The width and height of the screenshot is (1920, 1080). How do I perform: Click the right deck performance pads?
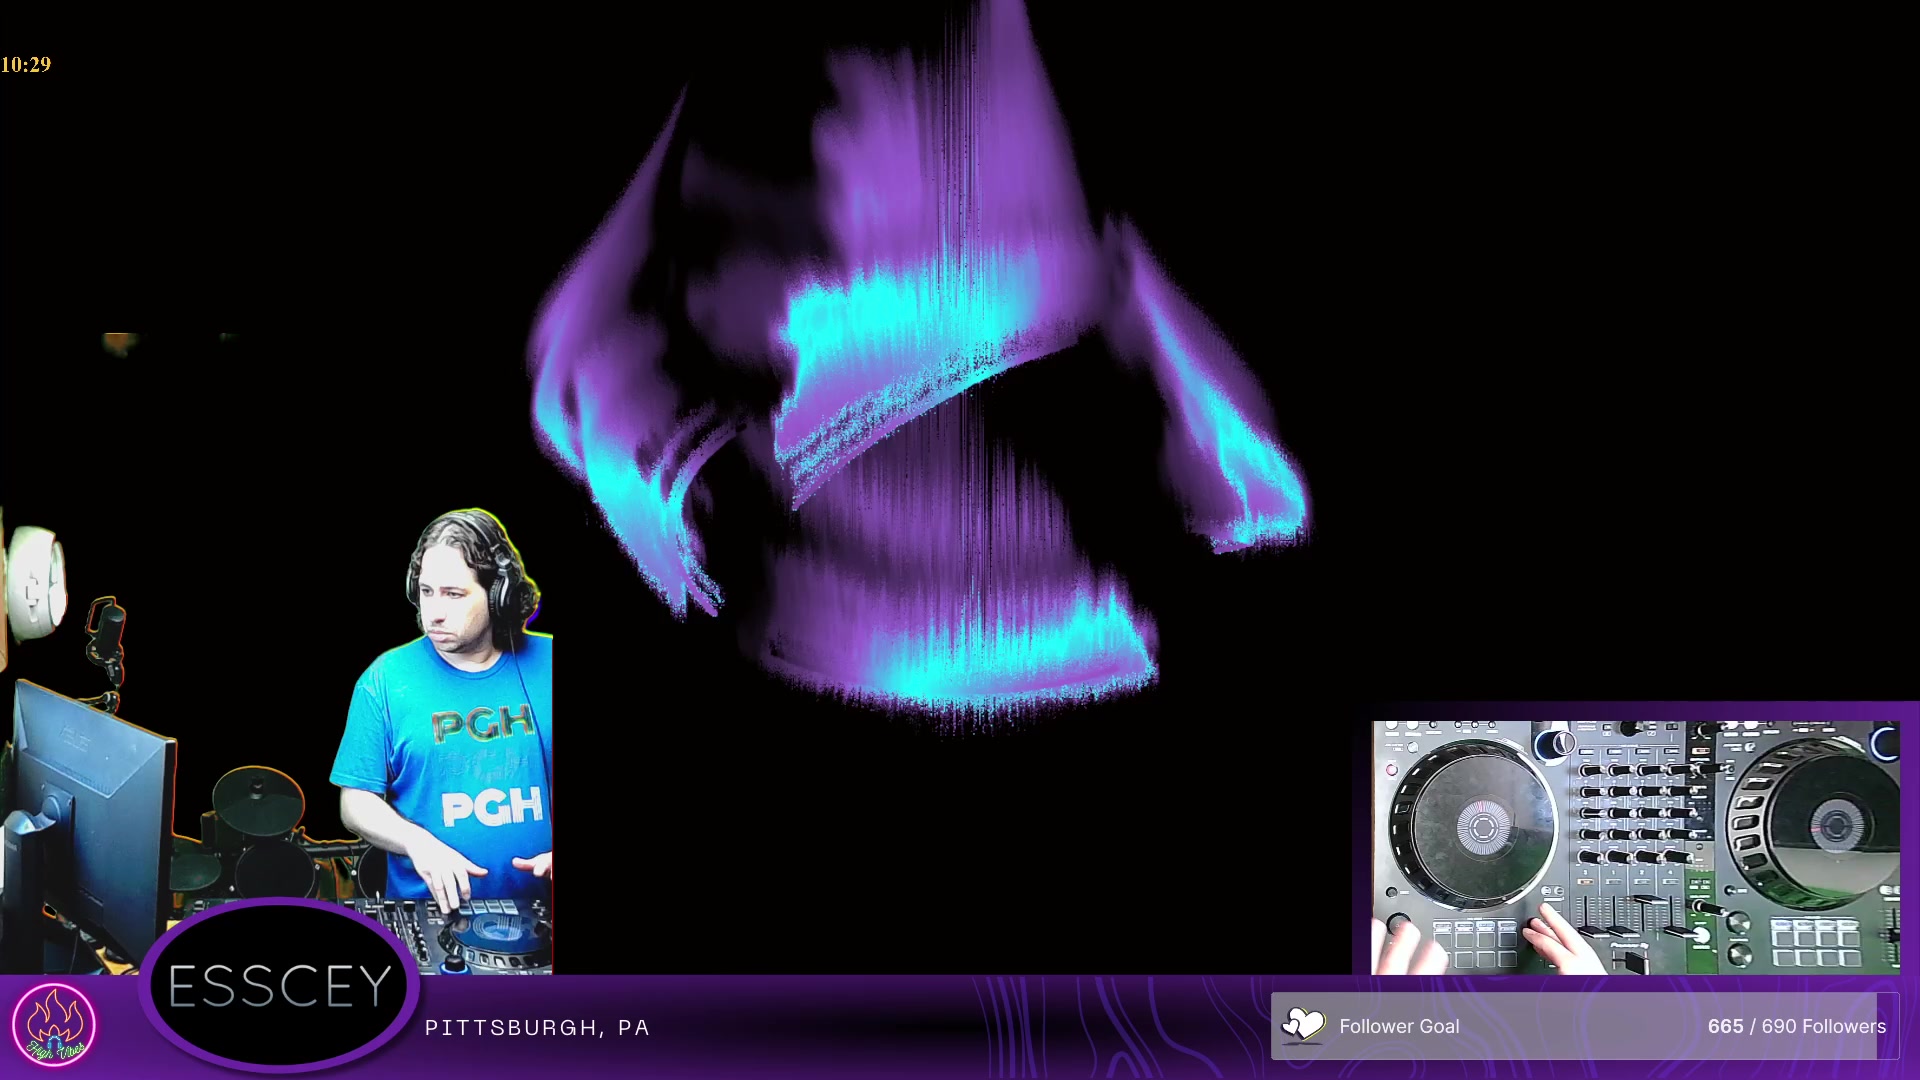click(x=1815, y=942)
